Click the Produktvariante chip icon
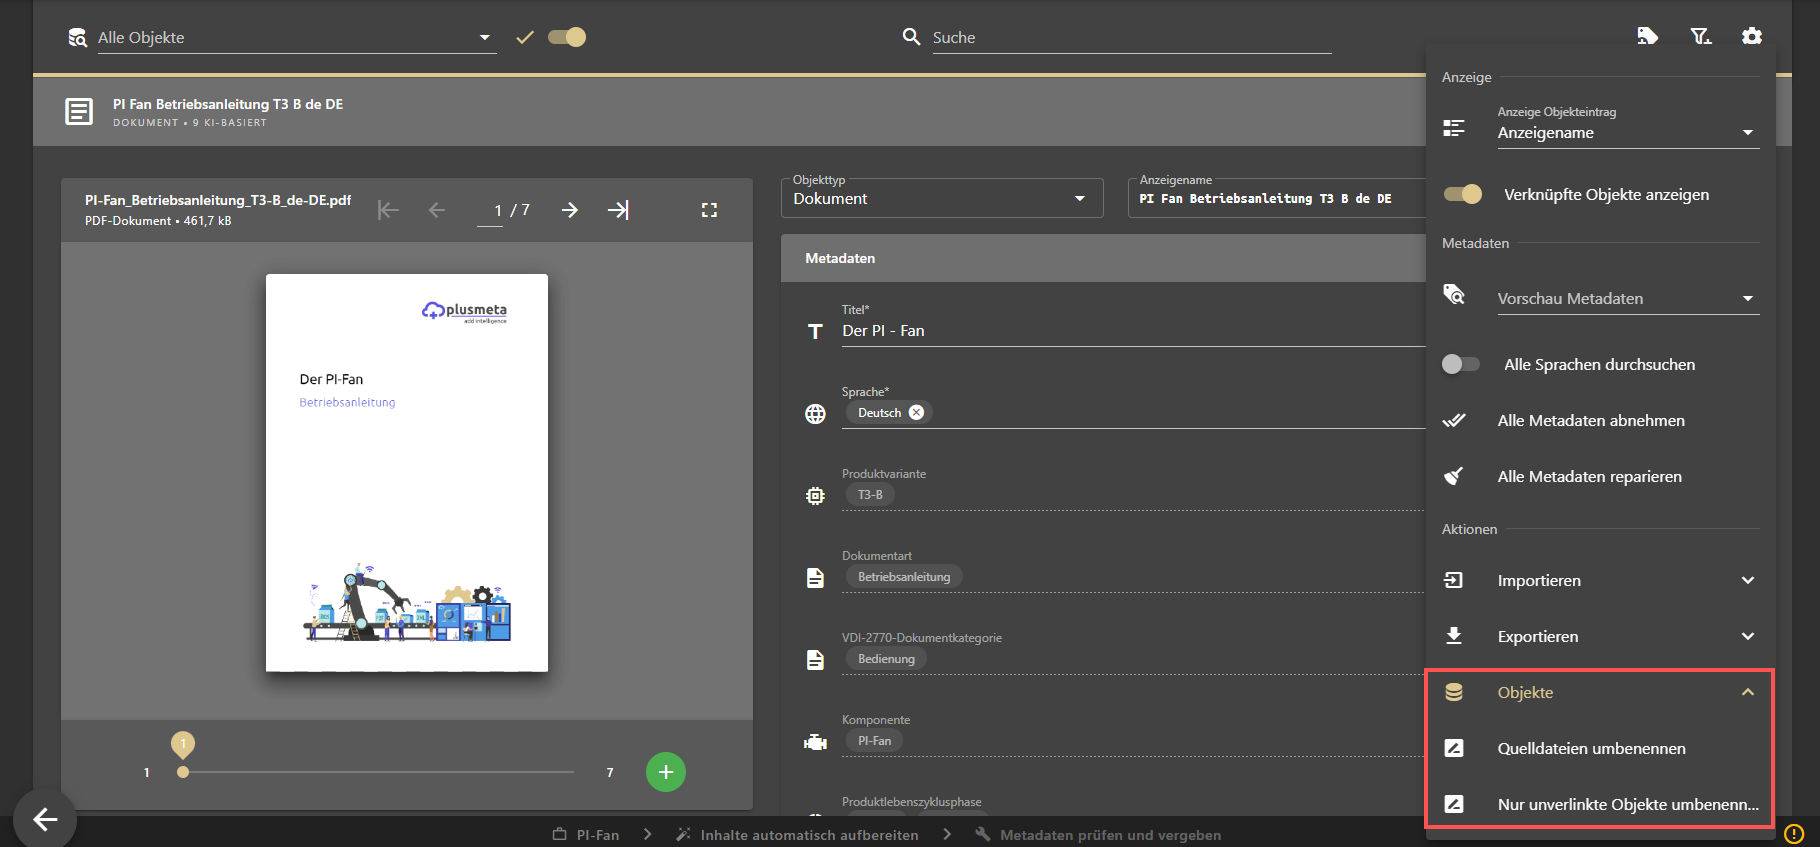The height and width of the screenshot is (847, 1820). pos(816,496)
